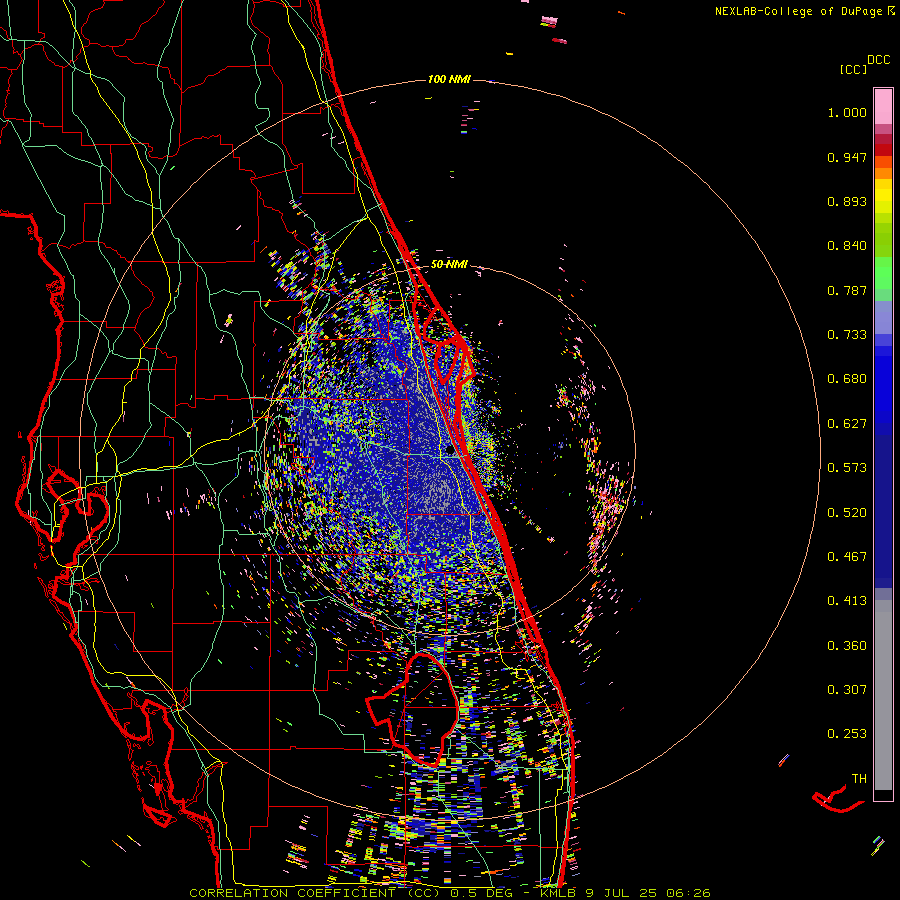Click the [CC] label above the color bar
Screen dimensions: 900x900
pyautogui.click(x=853, y=69)
